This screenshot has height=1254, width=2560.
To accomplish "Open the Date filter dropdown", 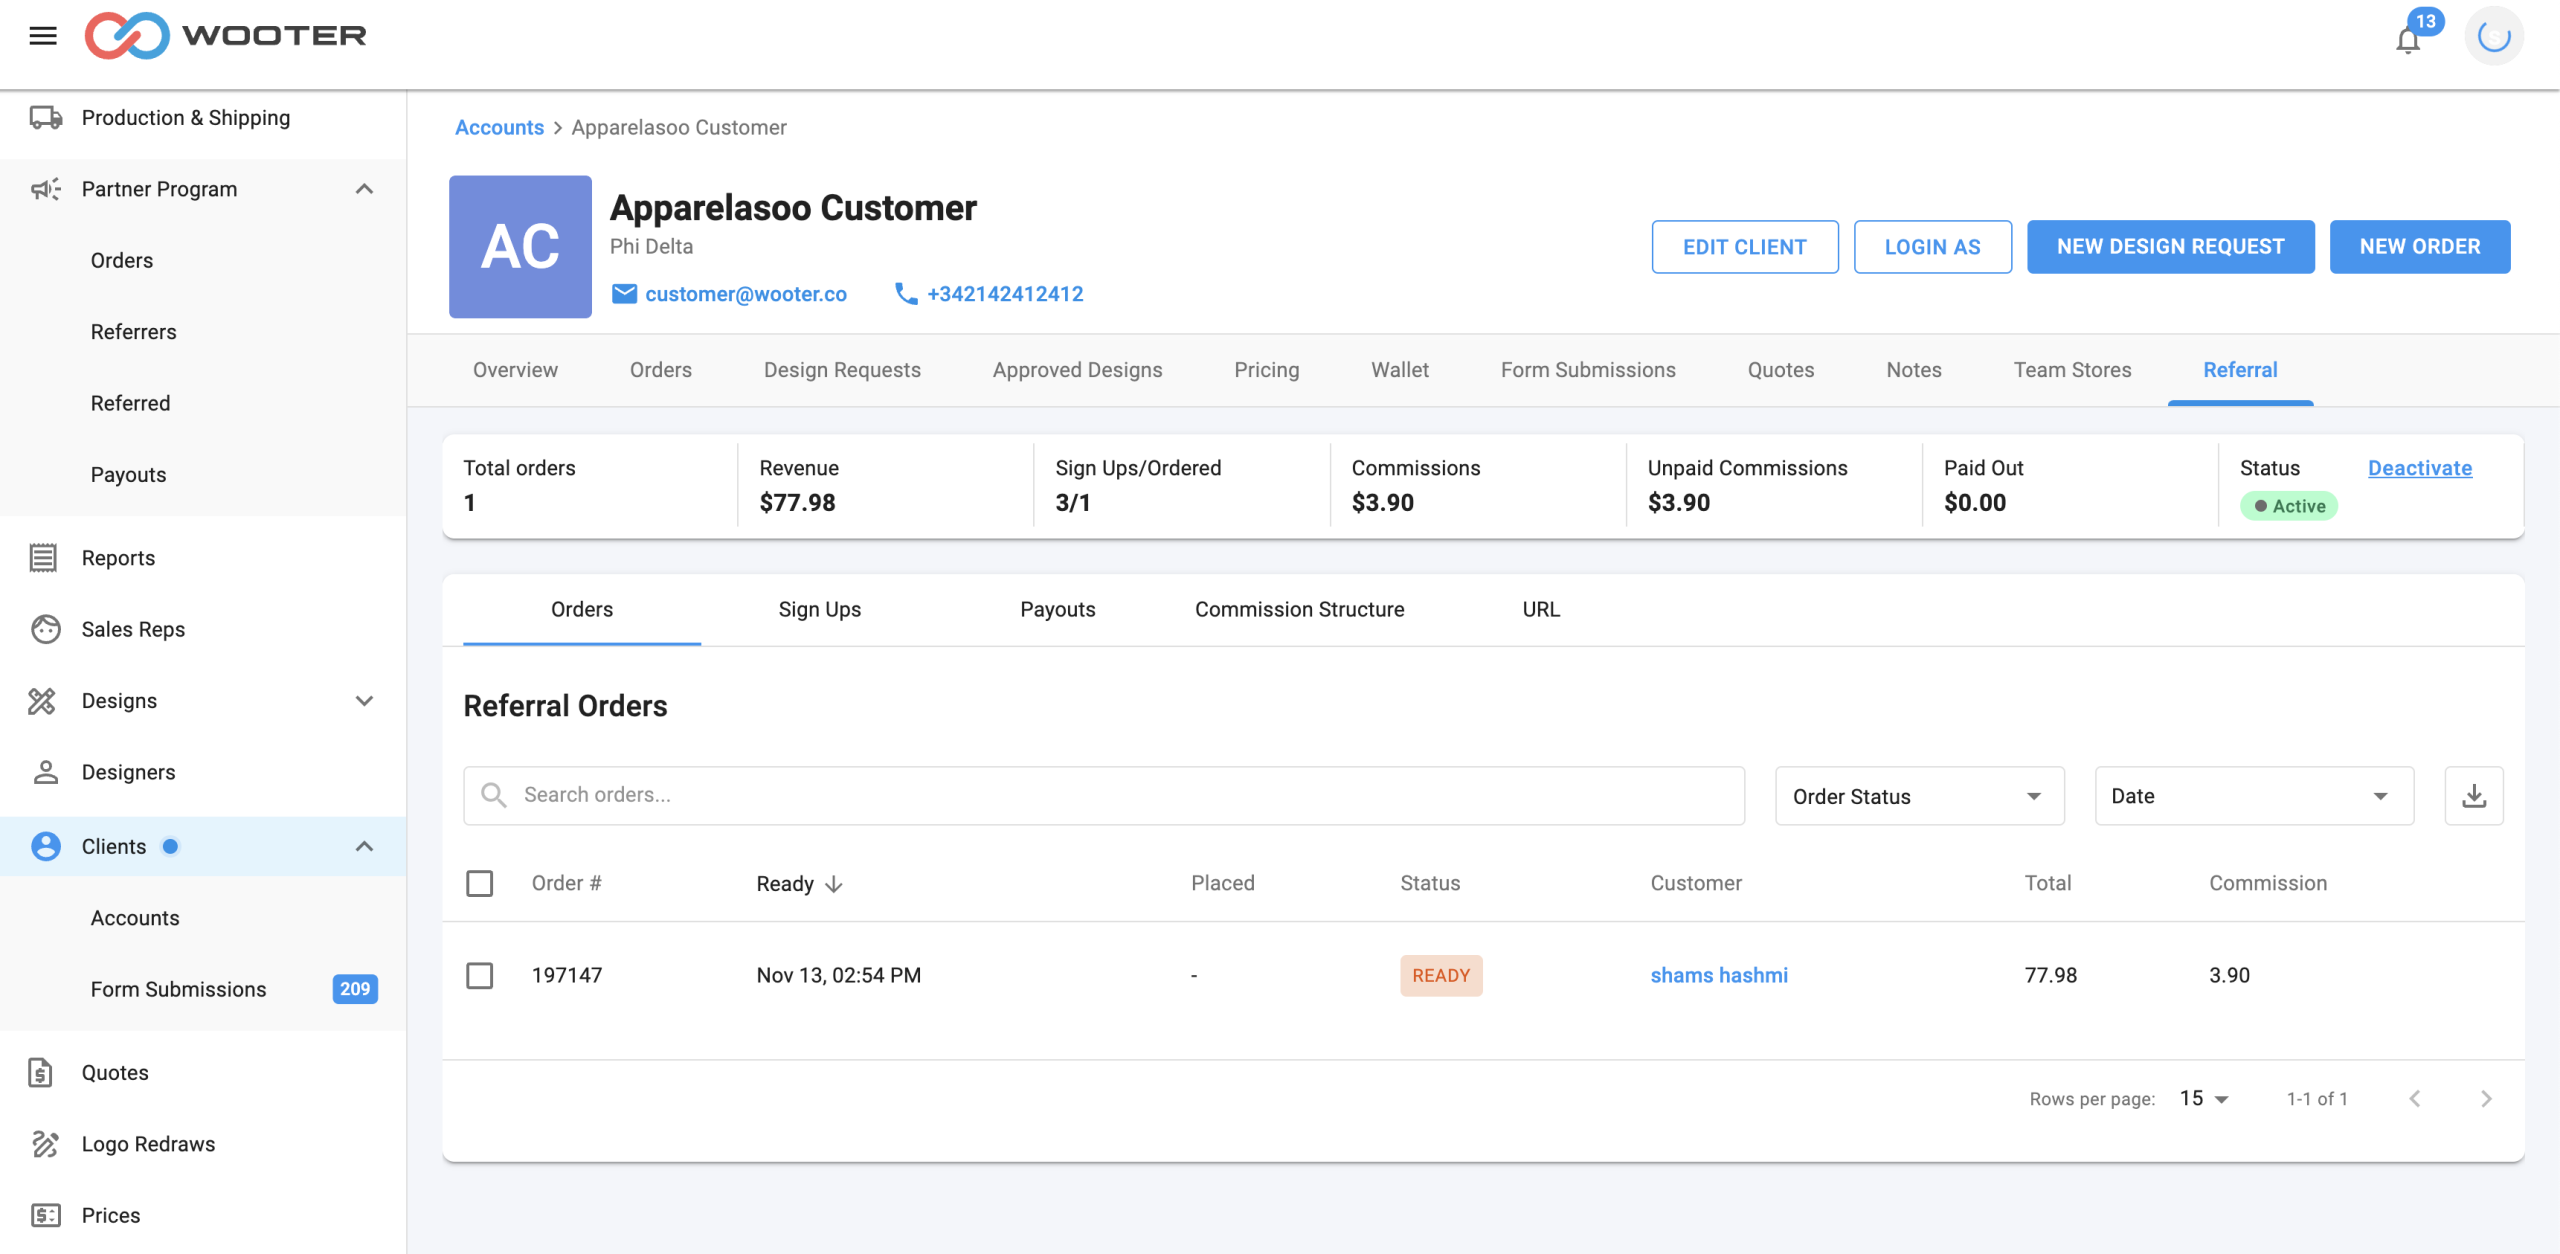I will (2254, 796).
